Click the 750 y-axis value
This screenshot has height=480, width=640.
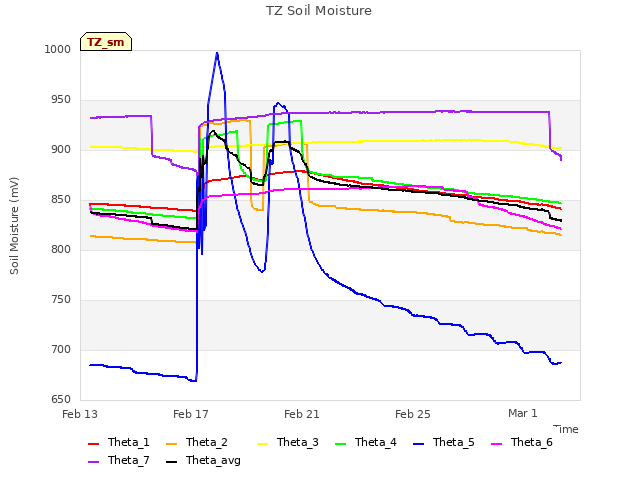(61, 300)
